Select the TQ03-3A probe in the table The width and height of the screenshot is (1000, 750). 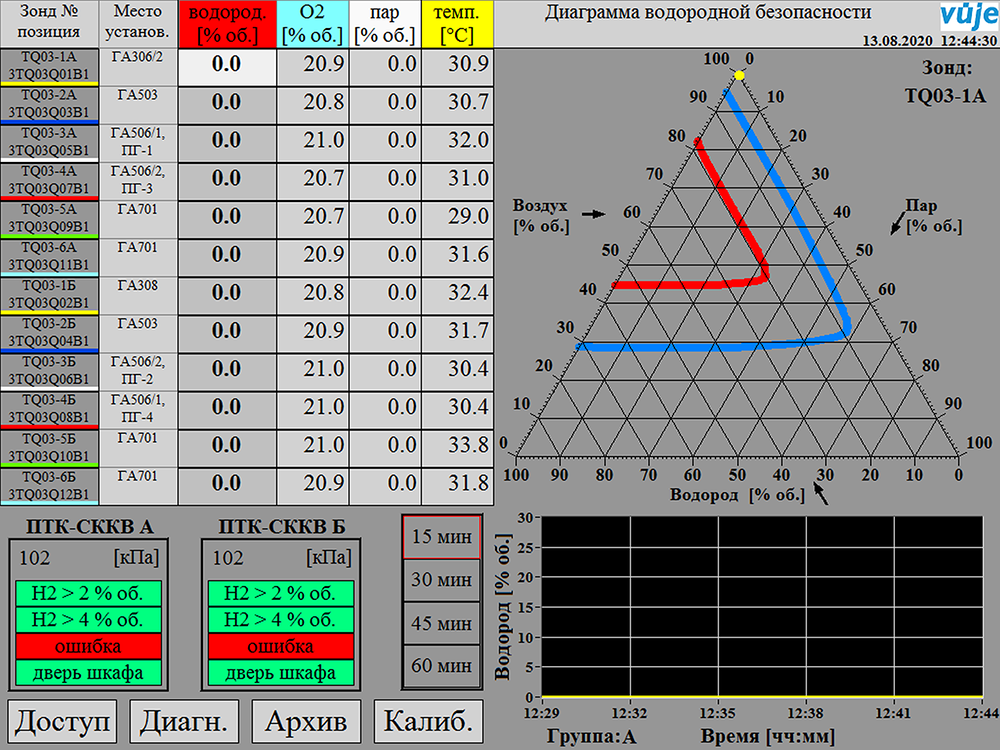[x=49, y=141]
